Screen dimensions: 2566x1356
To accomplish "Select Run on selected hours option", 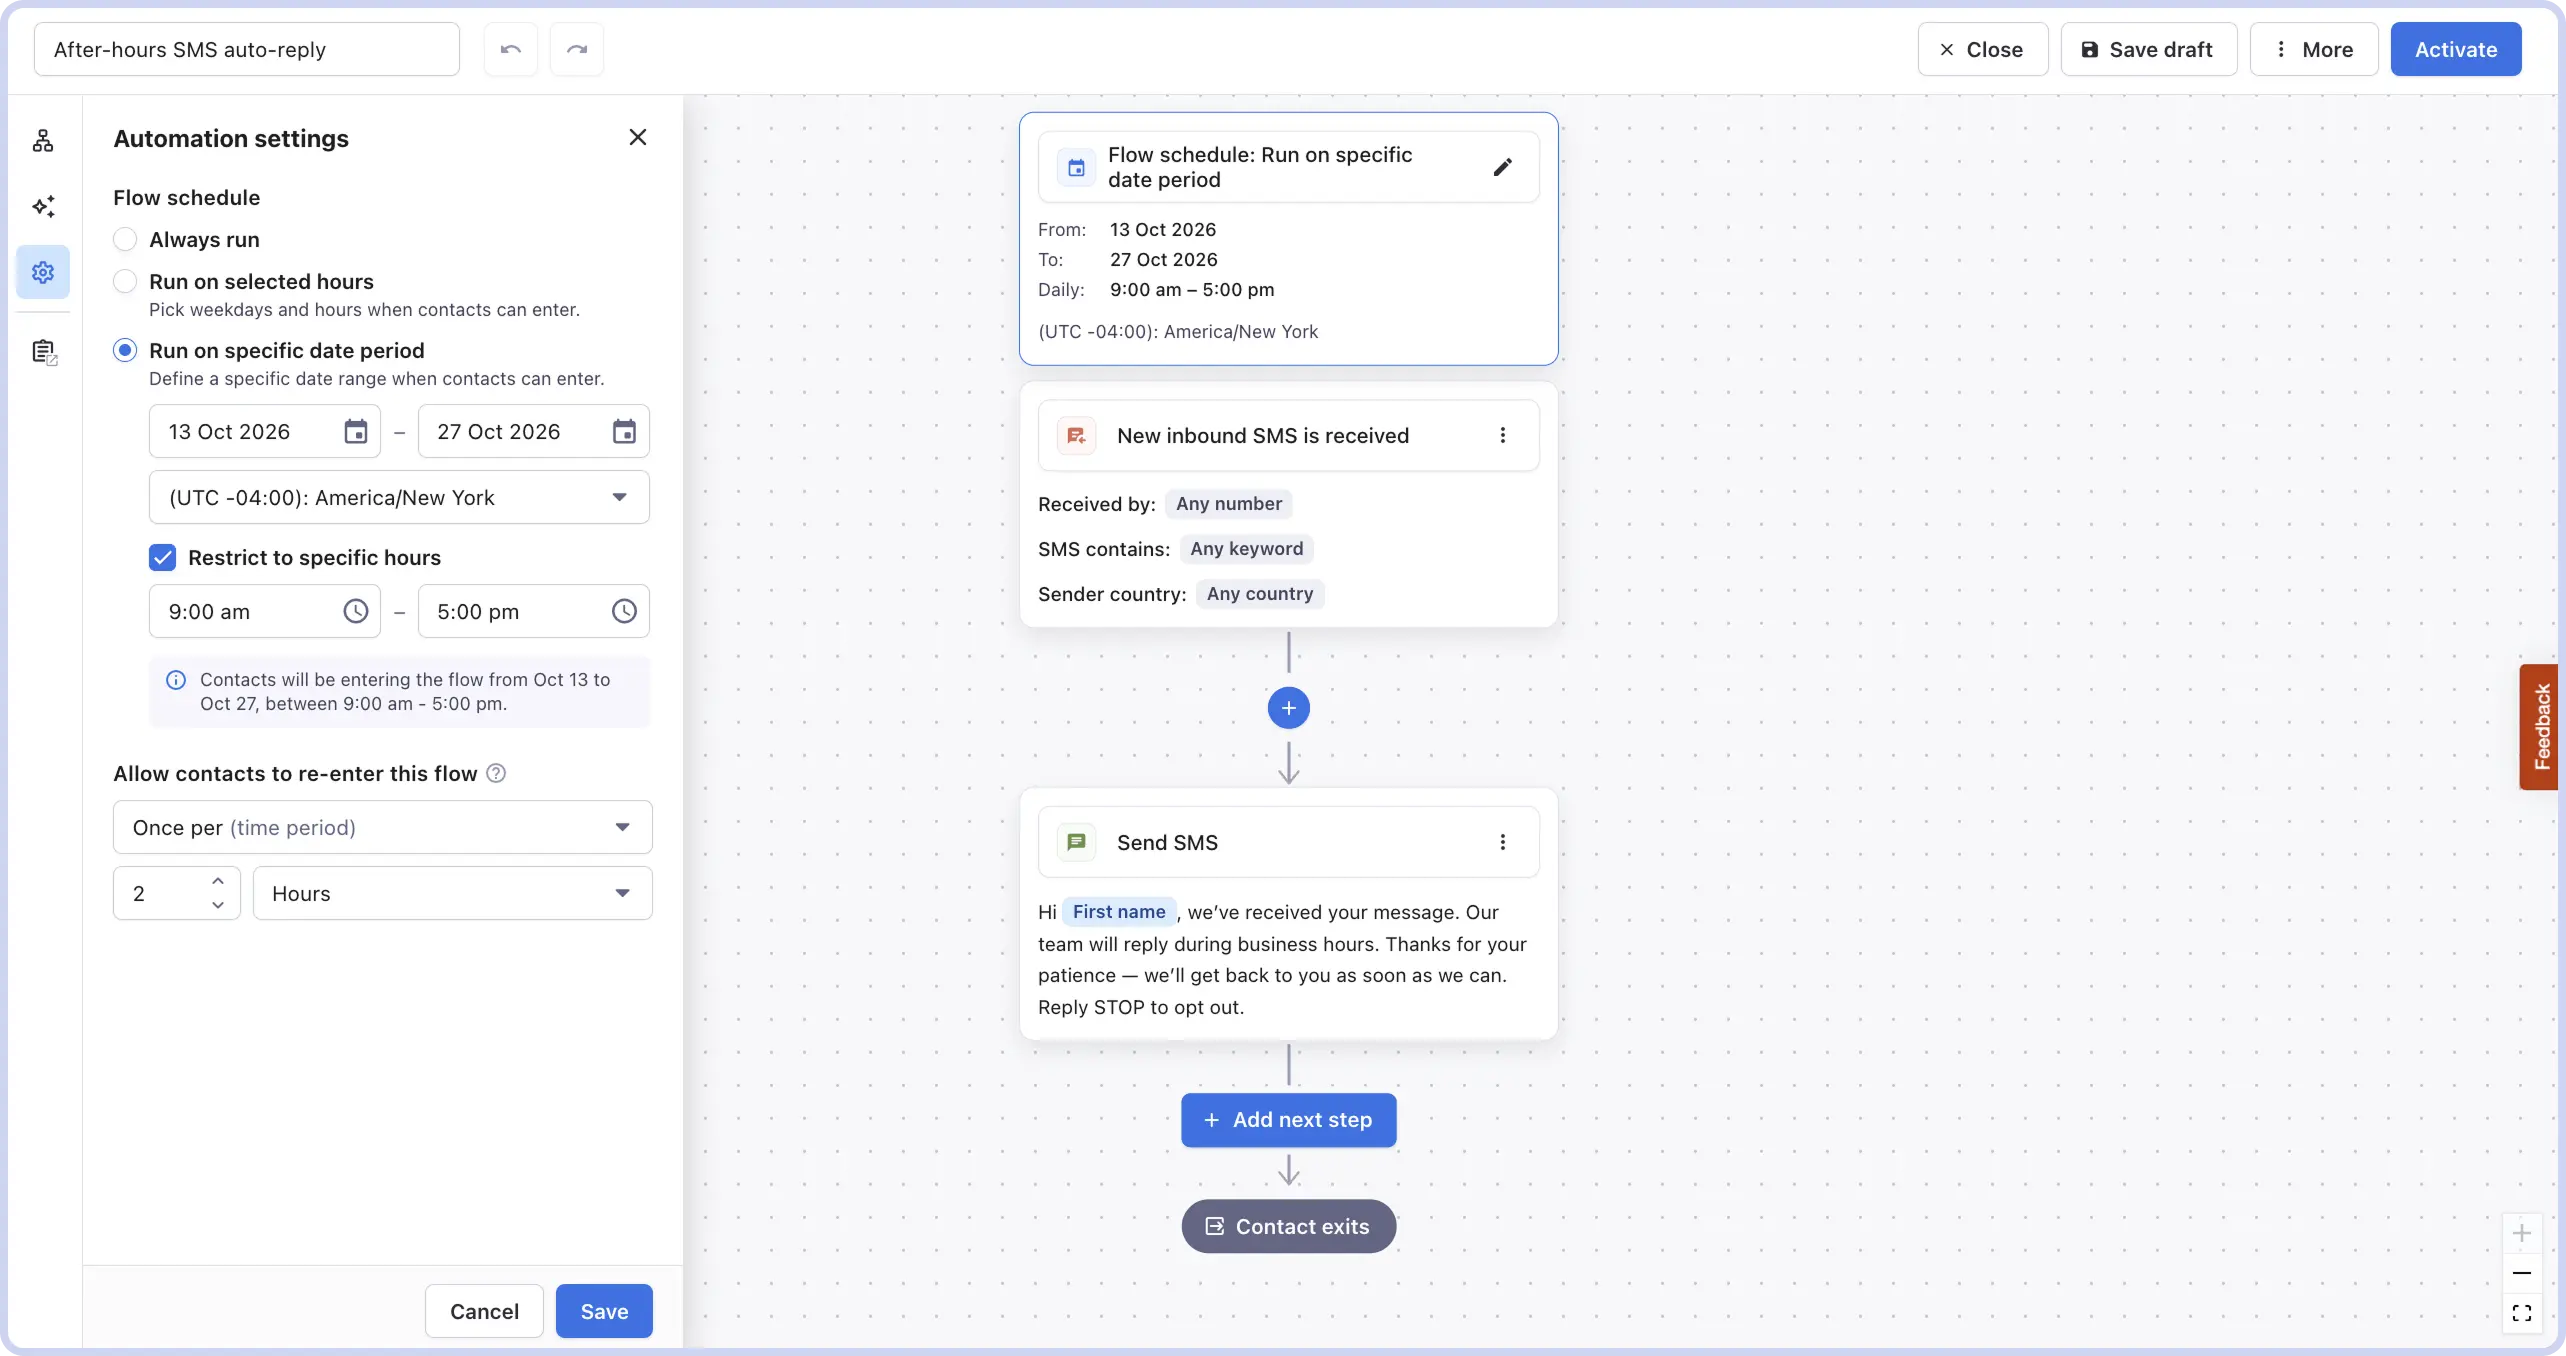I will click(125, 281).
